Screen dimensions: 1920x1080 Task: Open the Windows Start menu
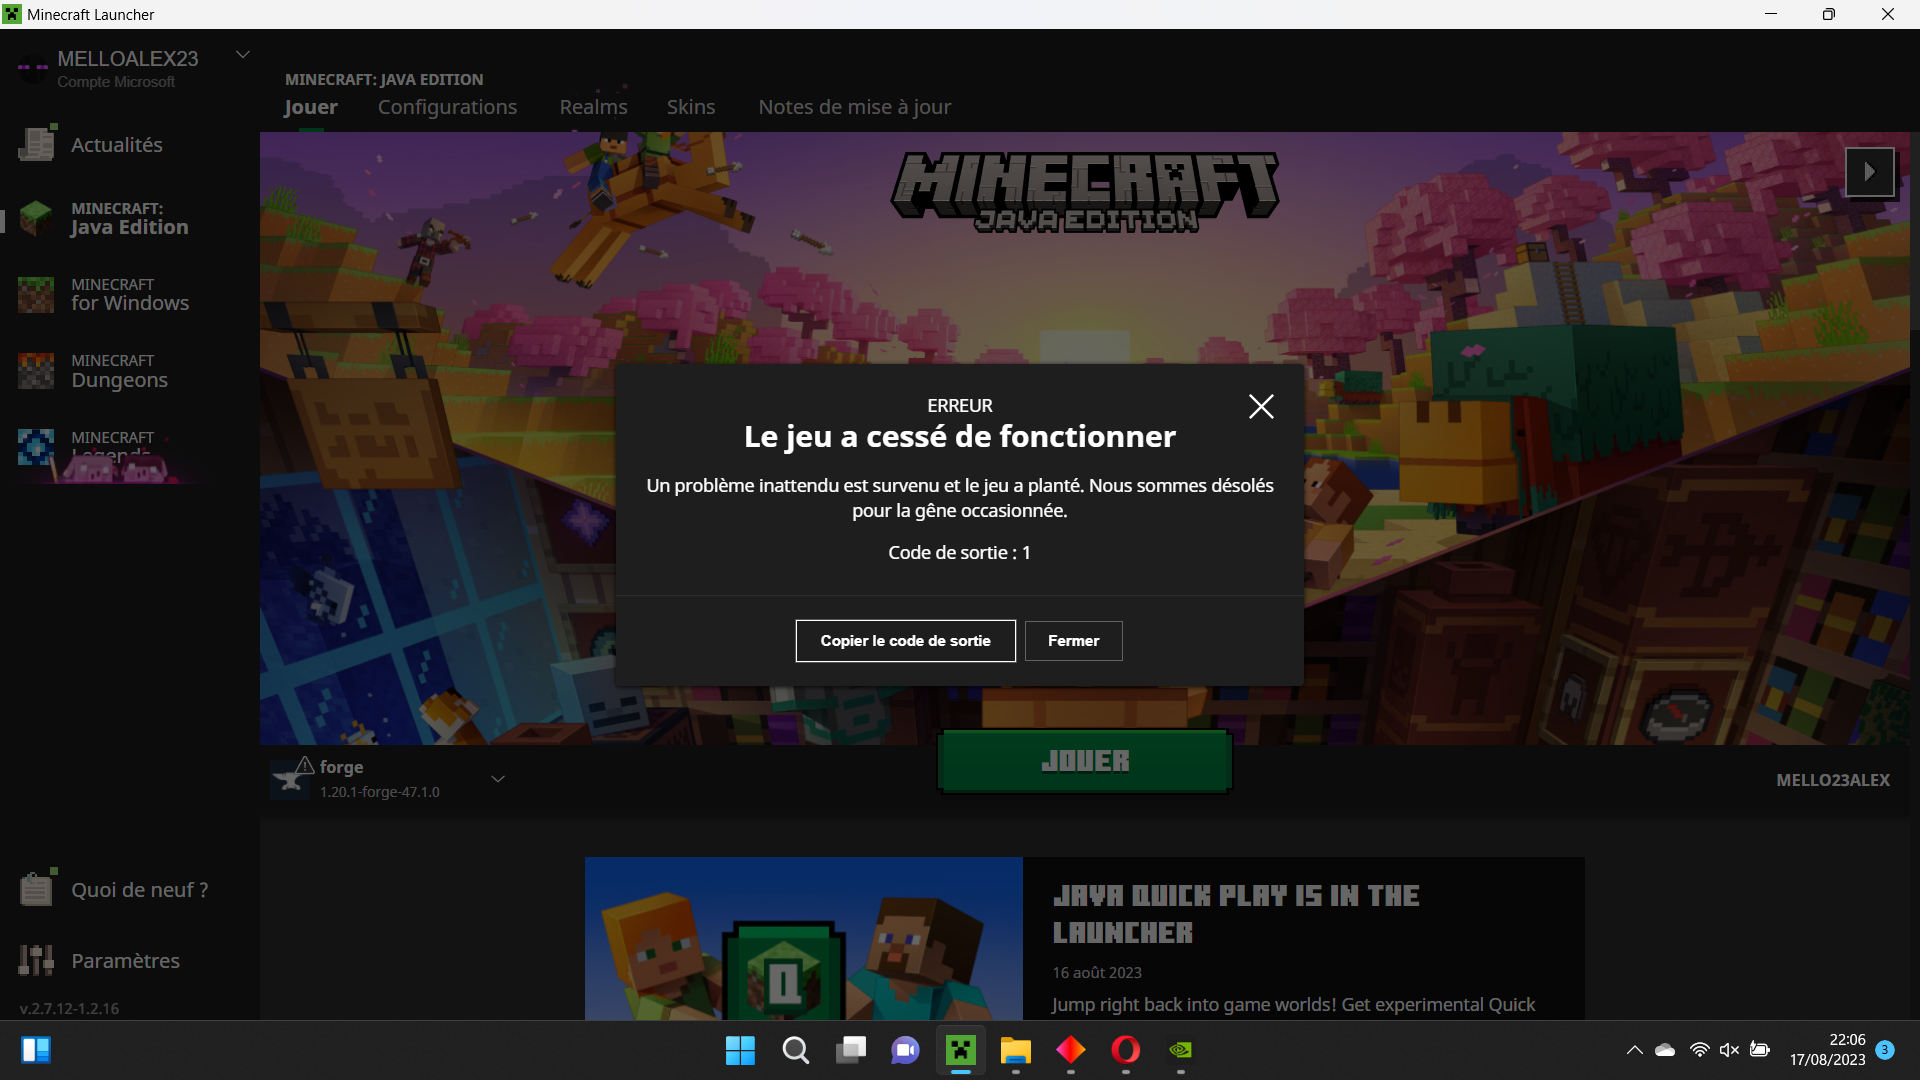point(740,1050)
